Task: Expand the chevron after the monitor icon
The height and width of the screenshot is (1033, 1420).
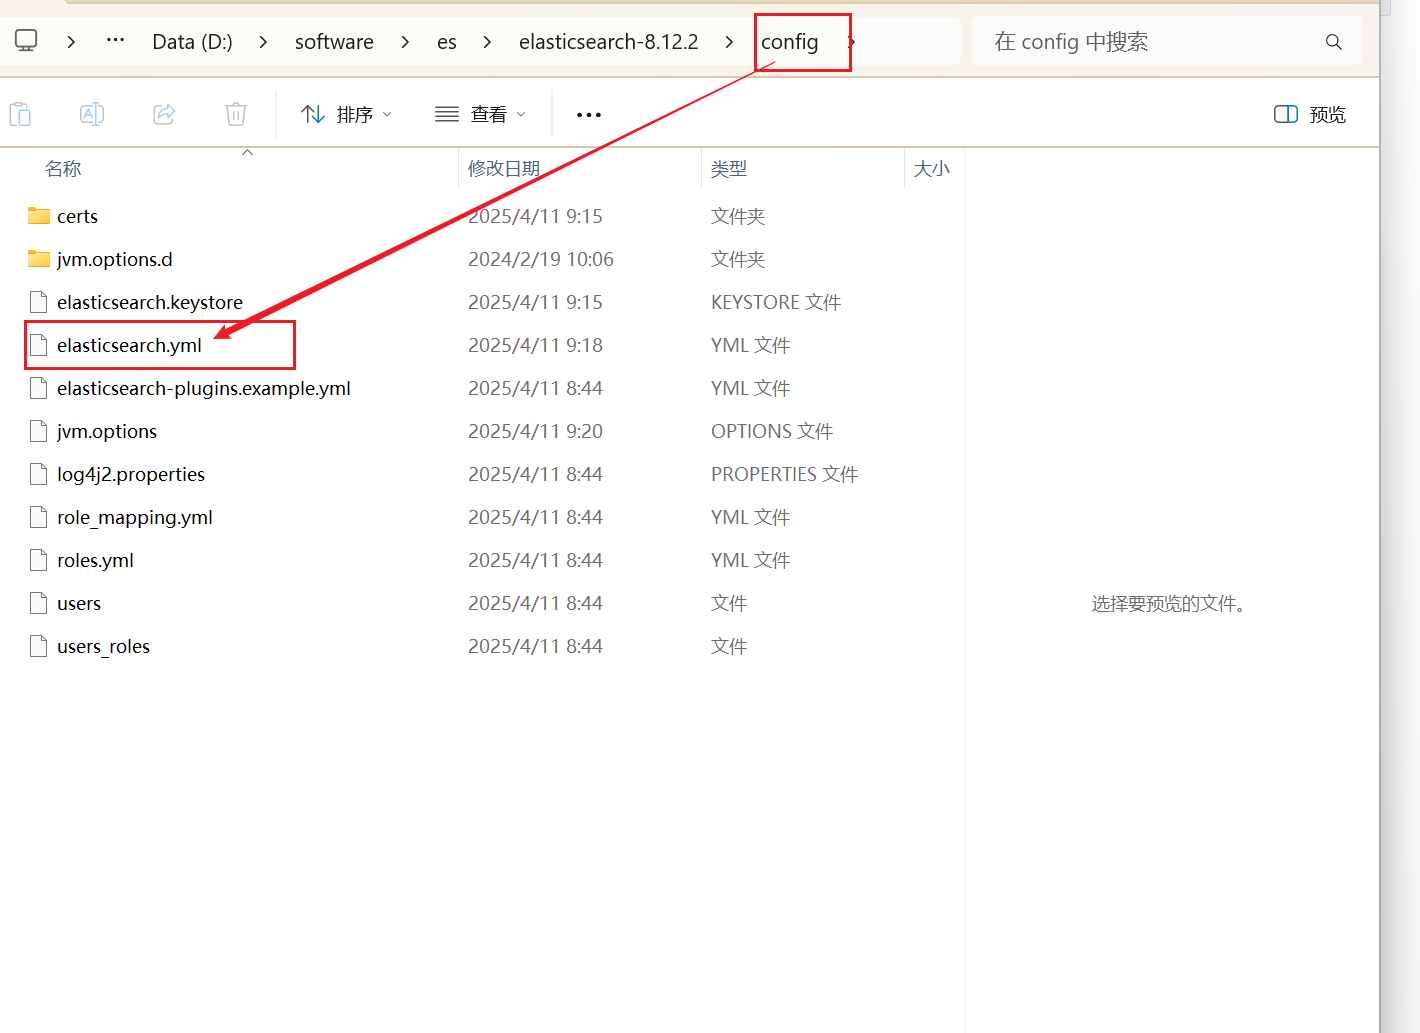Action: click(x=71, y=42)
